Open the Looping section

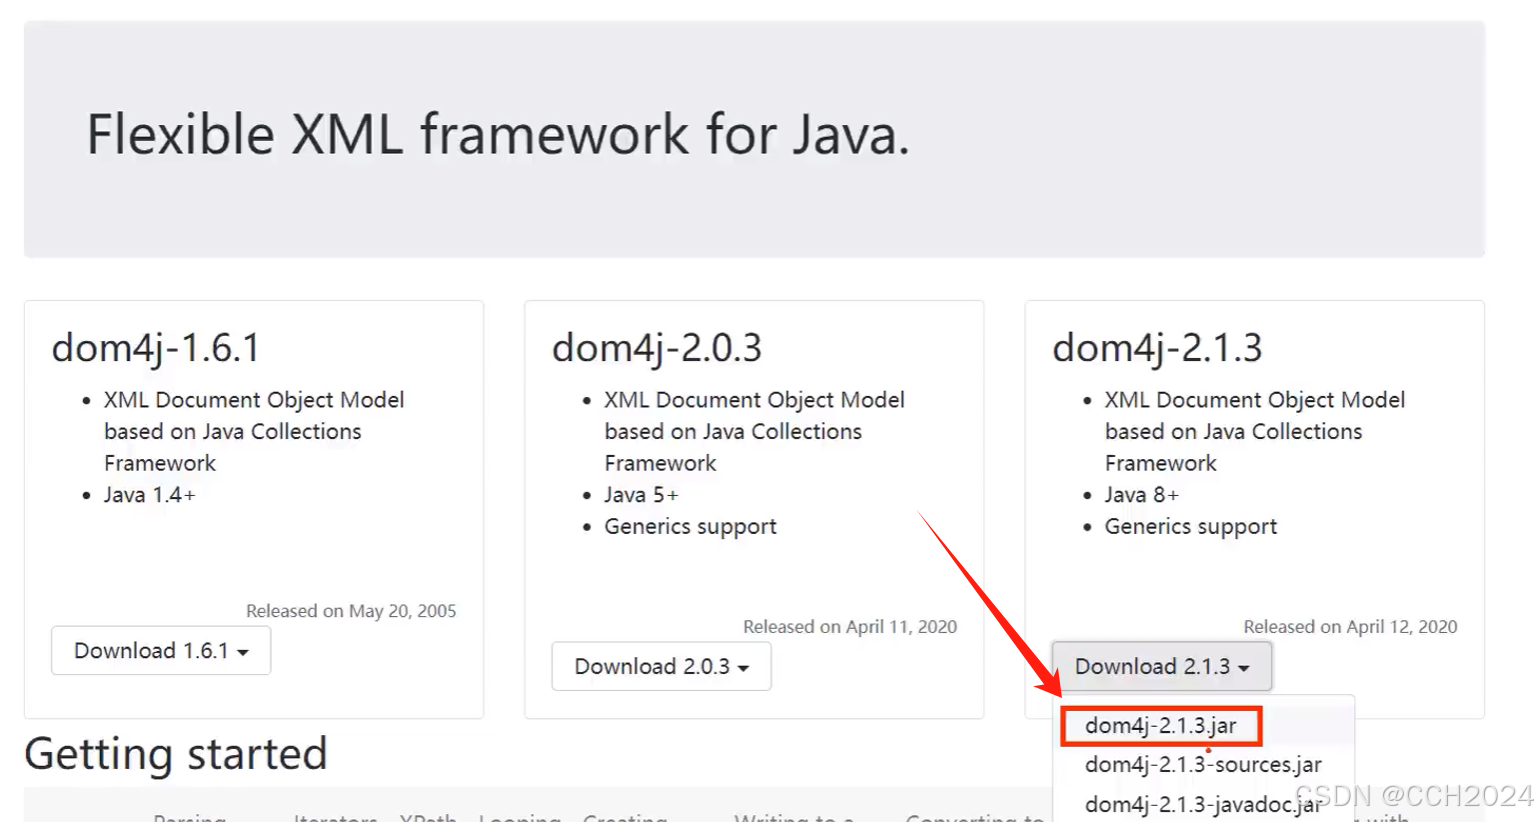pos(521,817)
